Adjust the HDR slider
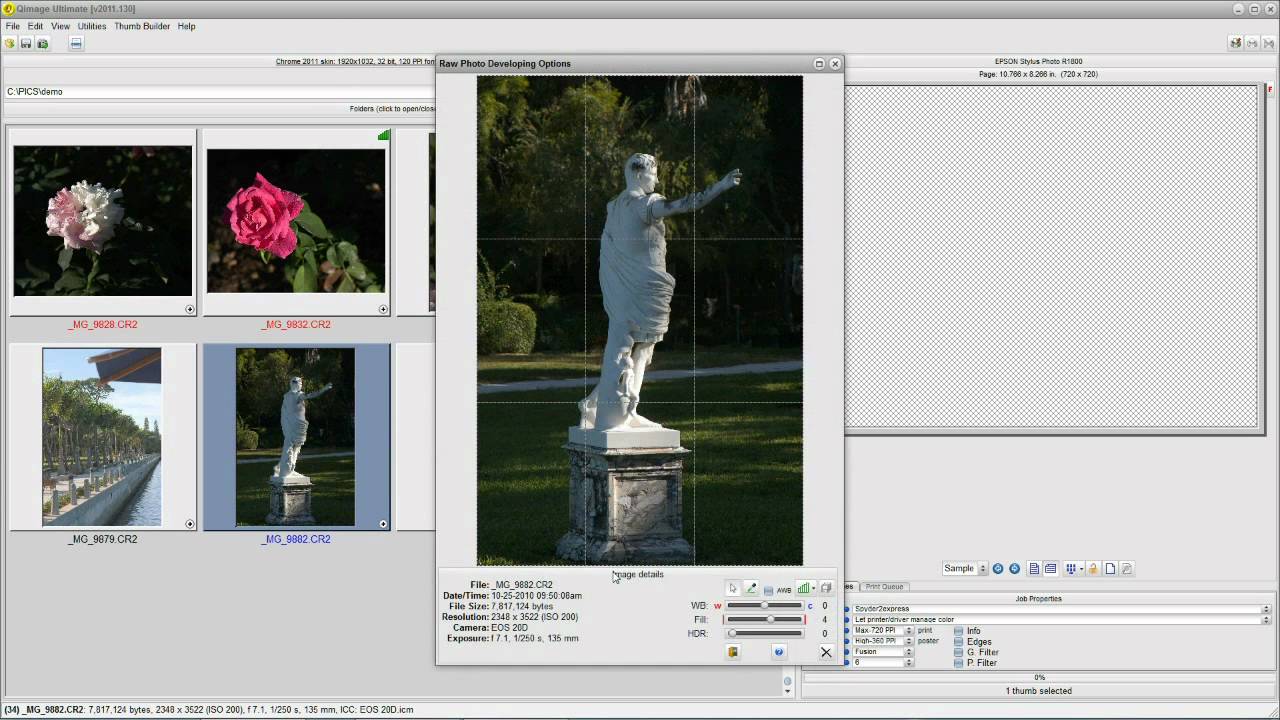Screen dimensions: 1280x720 coord(764,634)
